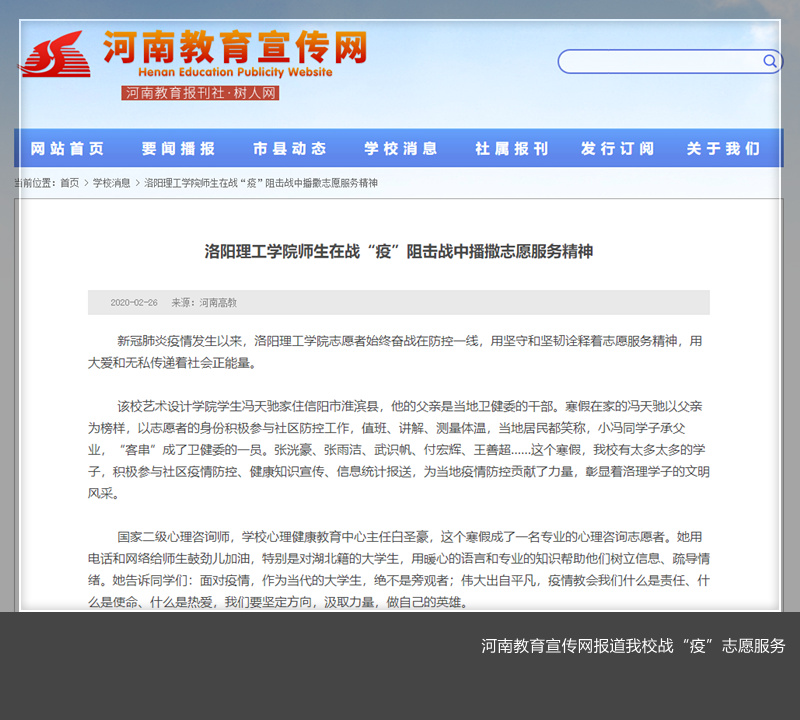Select the 市县动态 menu item
Screen dimensions: 800x720
click(x=290, y=149)
